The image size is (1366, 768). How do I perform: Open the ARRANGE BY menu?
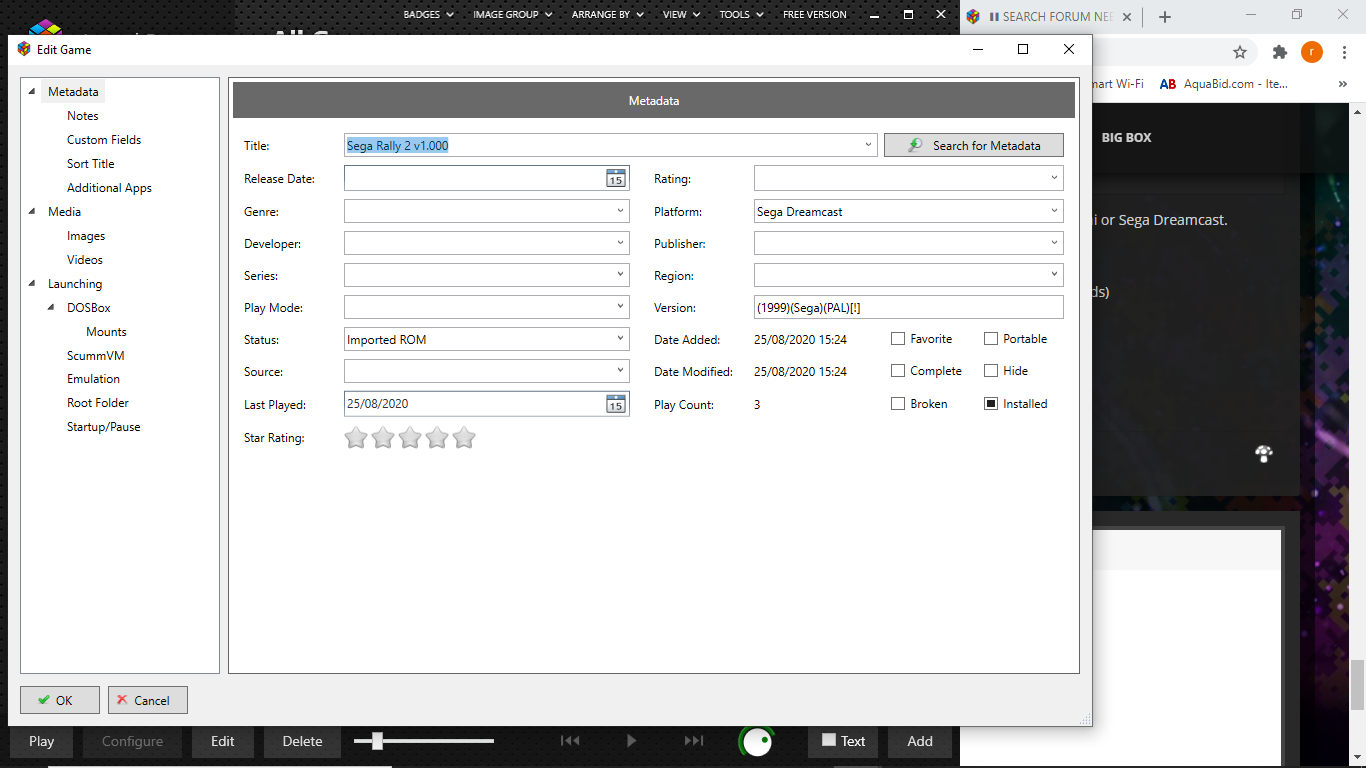(608, 15)
